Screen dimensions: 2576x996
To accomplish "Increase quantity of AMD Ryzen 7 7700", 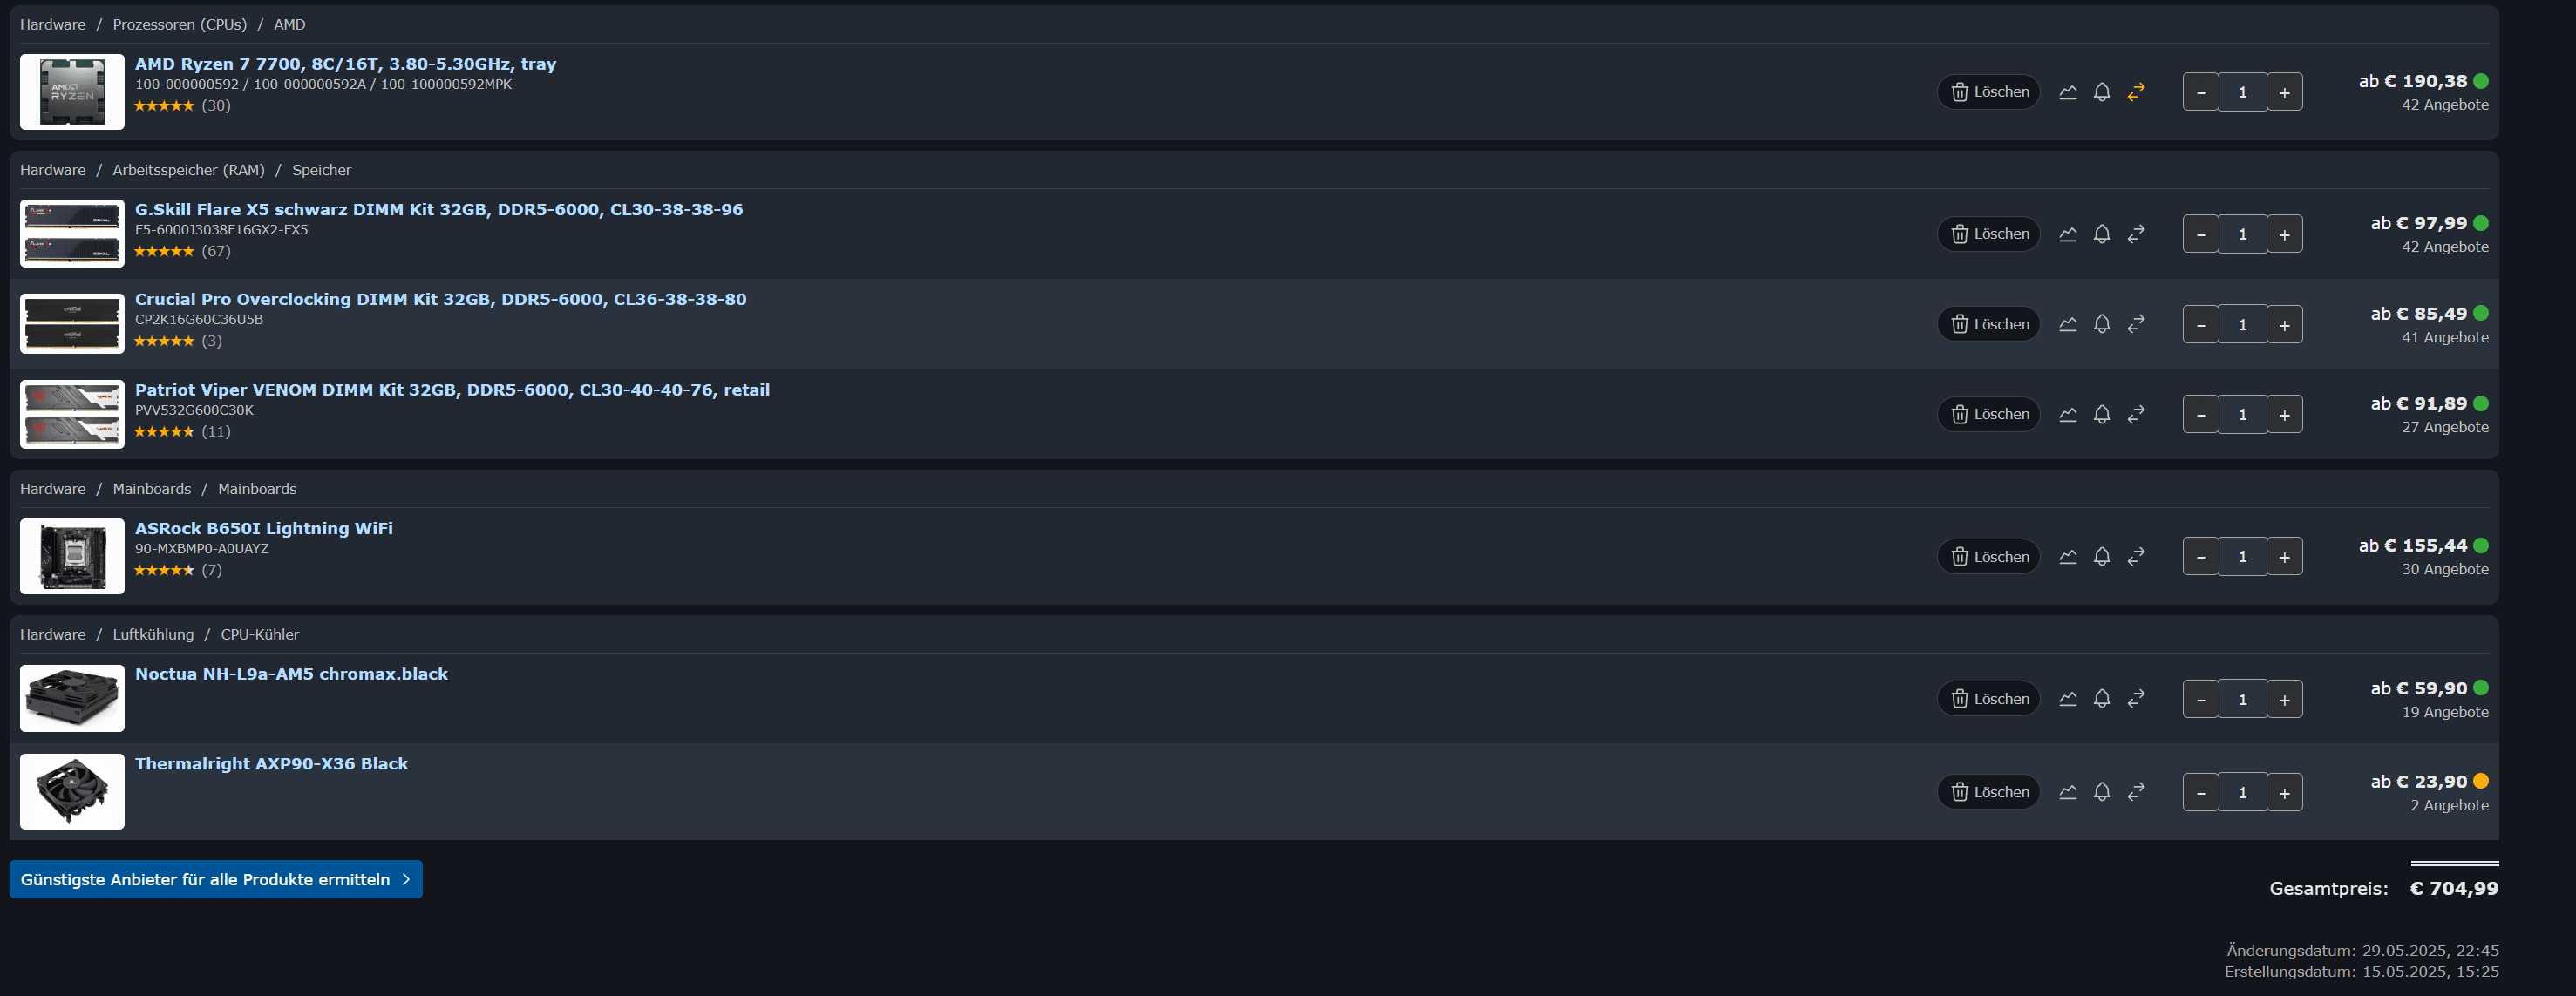I will (x=2284, y=92).
